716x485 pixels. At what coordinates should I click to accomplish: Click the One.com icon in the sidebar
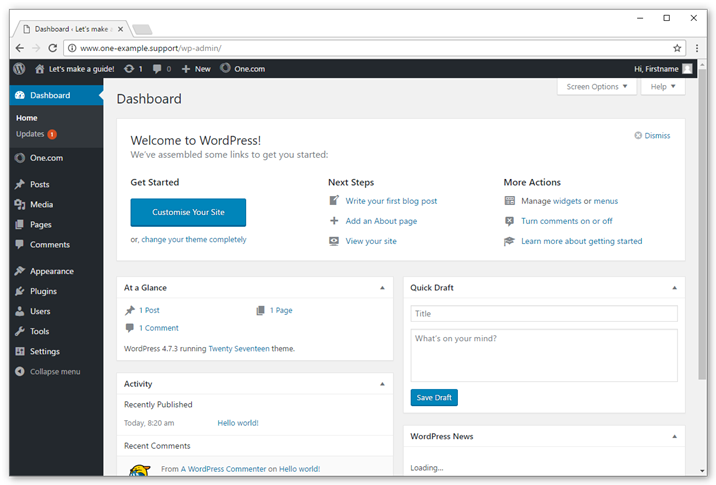(x=20, y=158)
